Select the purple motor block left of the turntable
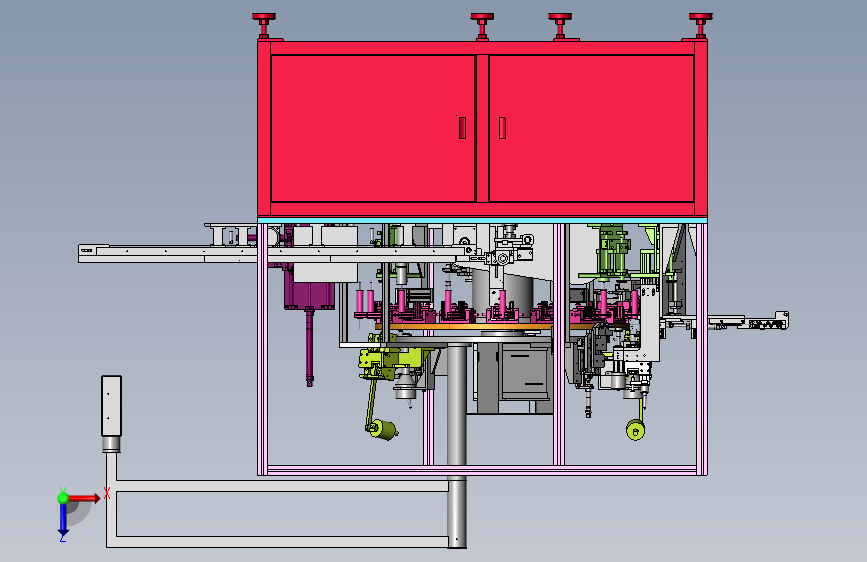The image size is (867, 562). [x=310, y=295]
